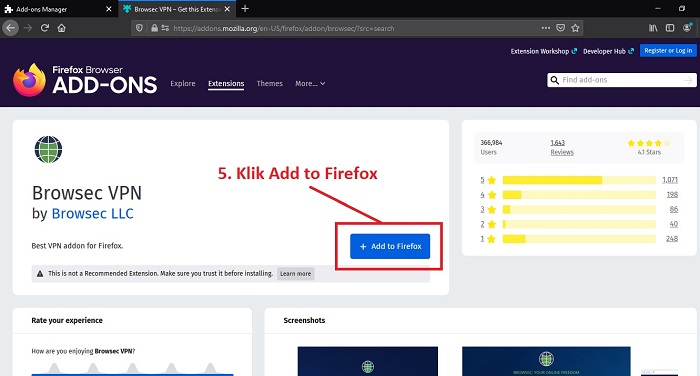Filter by 1 star reviews bar
Viewport: 700px width, 376px height.
[x=579, y=239]
